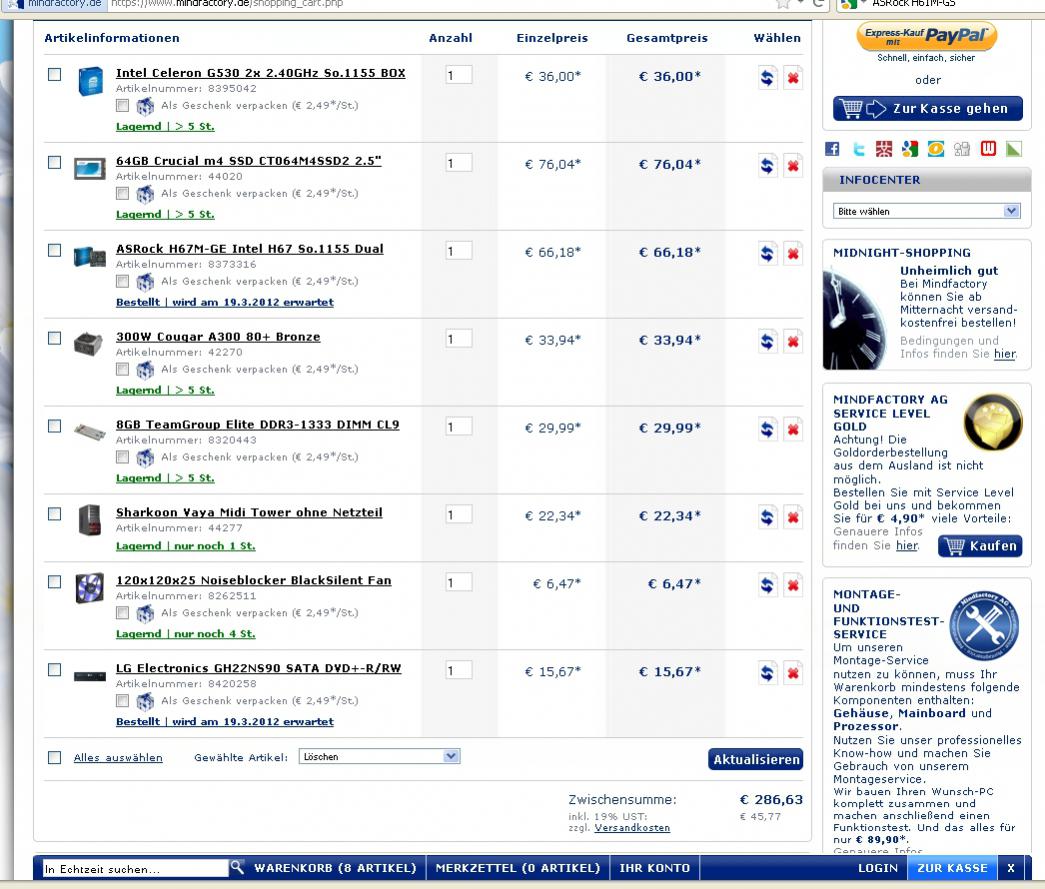Share cart on Facebook icon
This screenshot has height=889, width=1045.
[832, 149]
